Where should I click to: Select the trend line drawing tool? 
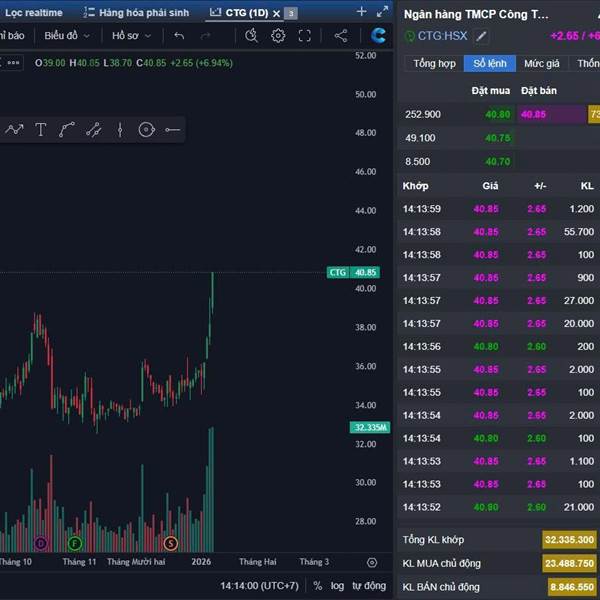(x=14, y=130)
